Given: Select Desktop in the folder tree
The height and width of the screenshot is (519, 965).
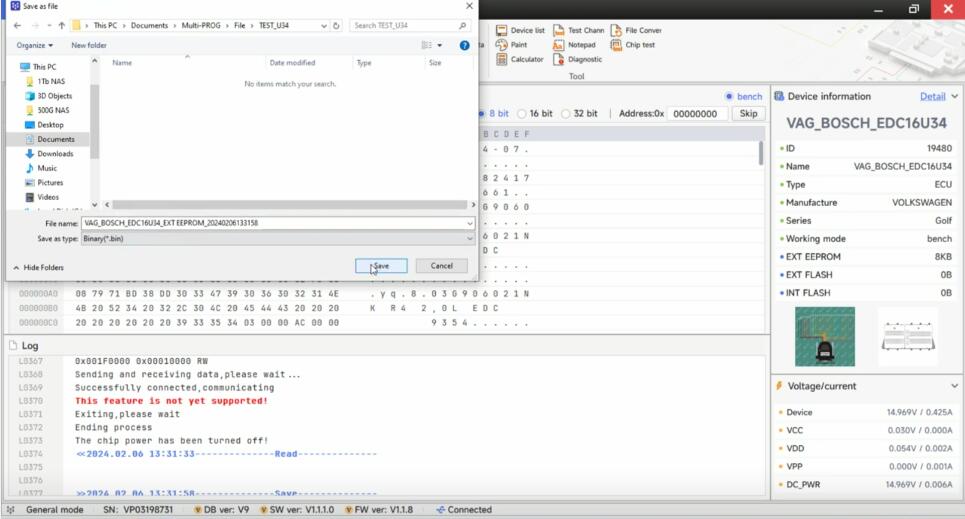Looking at the screenshot, I should click(44, 125).
